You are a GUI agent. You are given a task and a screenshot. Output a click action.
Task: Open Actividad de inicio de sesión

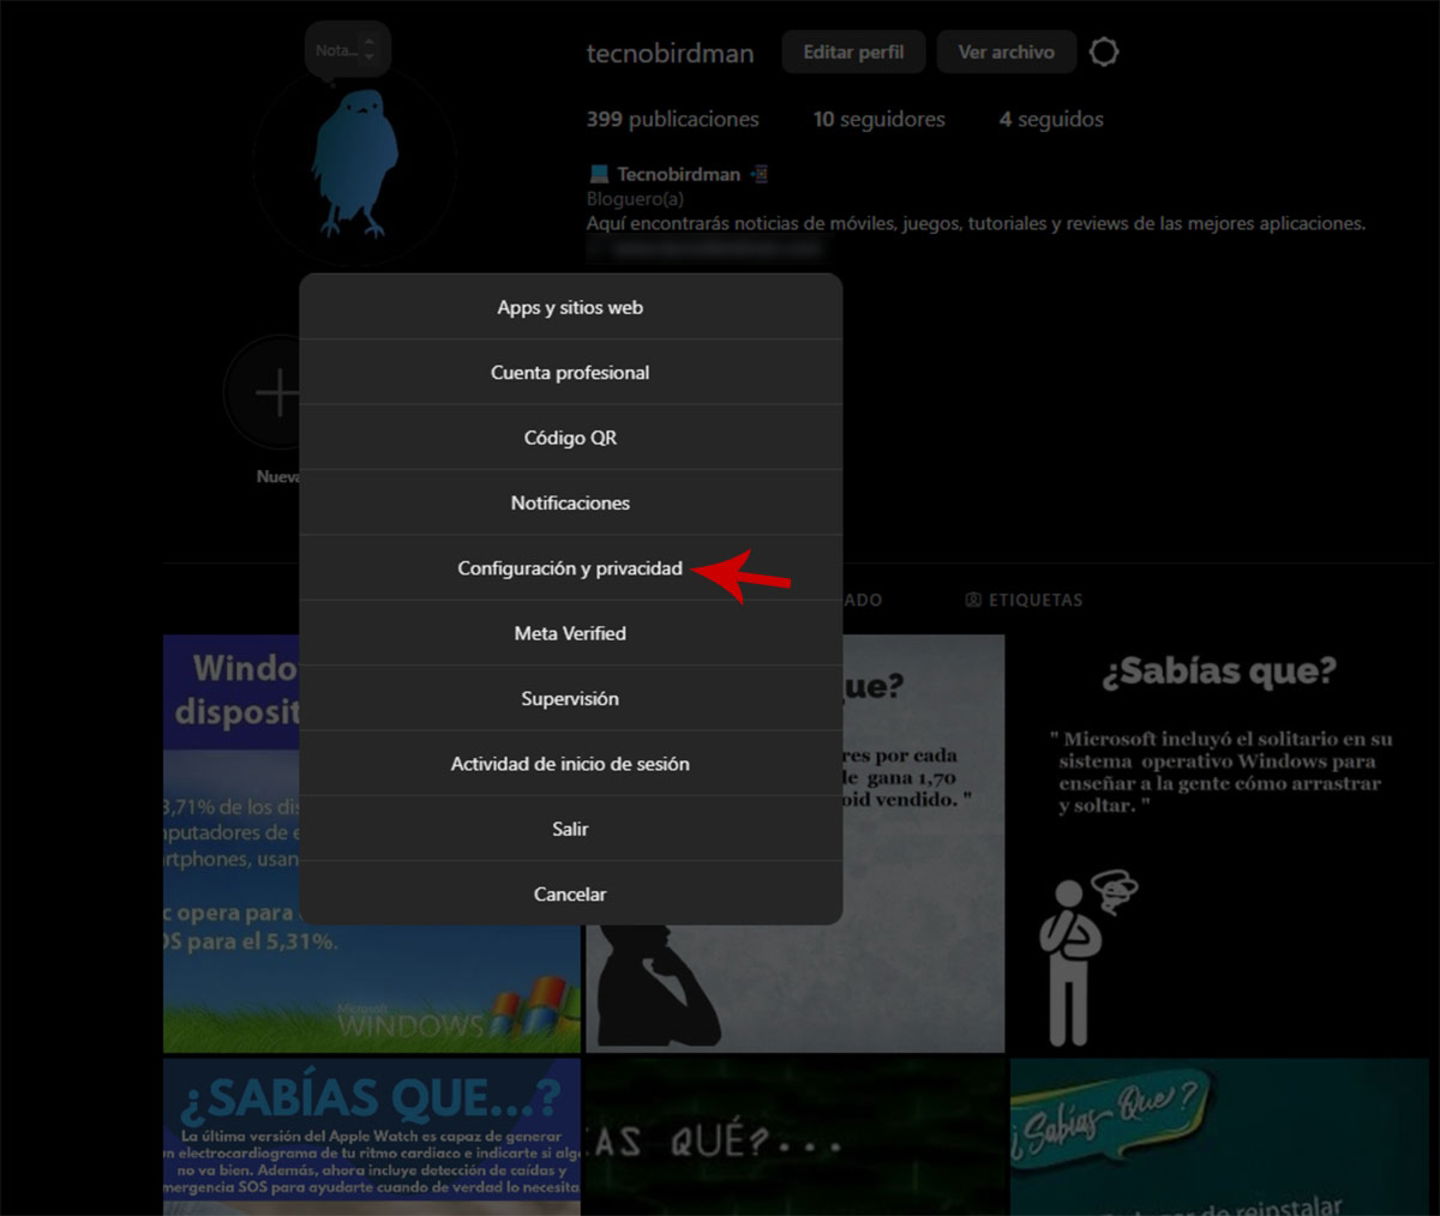coord(570,763)
